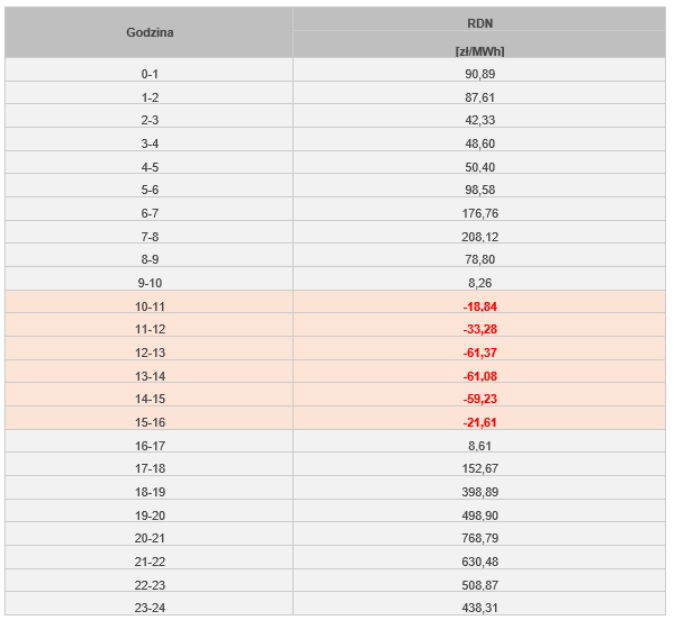The width and height of the screenshot is (673, 620).
Task: Select the 19-20 hour row
Action: tap(150, 513)
